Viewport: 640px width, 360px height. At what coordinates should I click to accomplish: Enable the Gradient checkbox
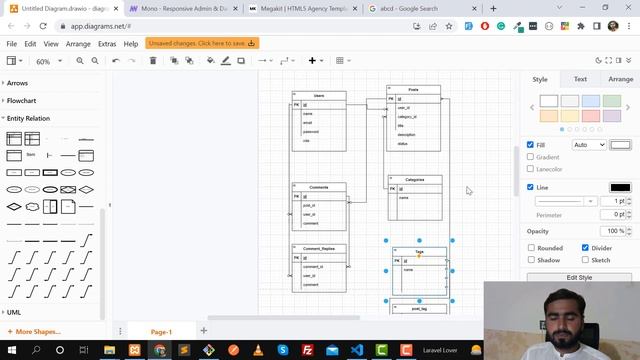pos(530,157)
